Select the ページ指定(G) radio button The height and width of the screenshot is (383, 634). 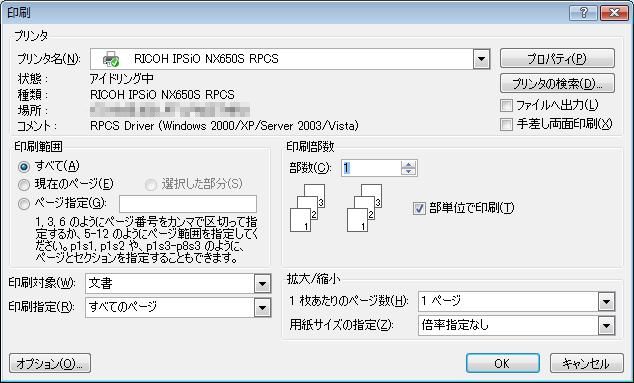(24, 204)
